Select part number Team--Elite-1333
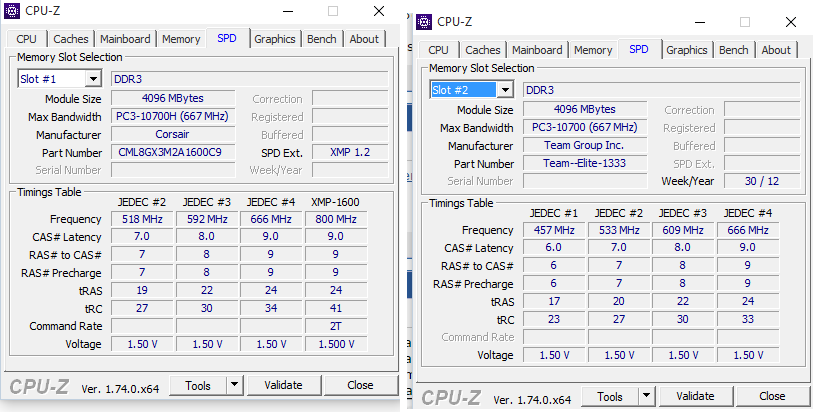This screenshot has width=813, height=412. (x=585, y=163)
